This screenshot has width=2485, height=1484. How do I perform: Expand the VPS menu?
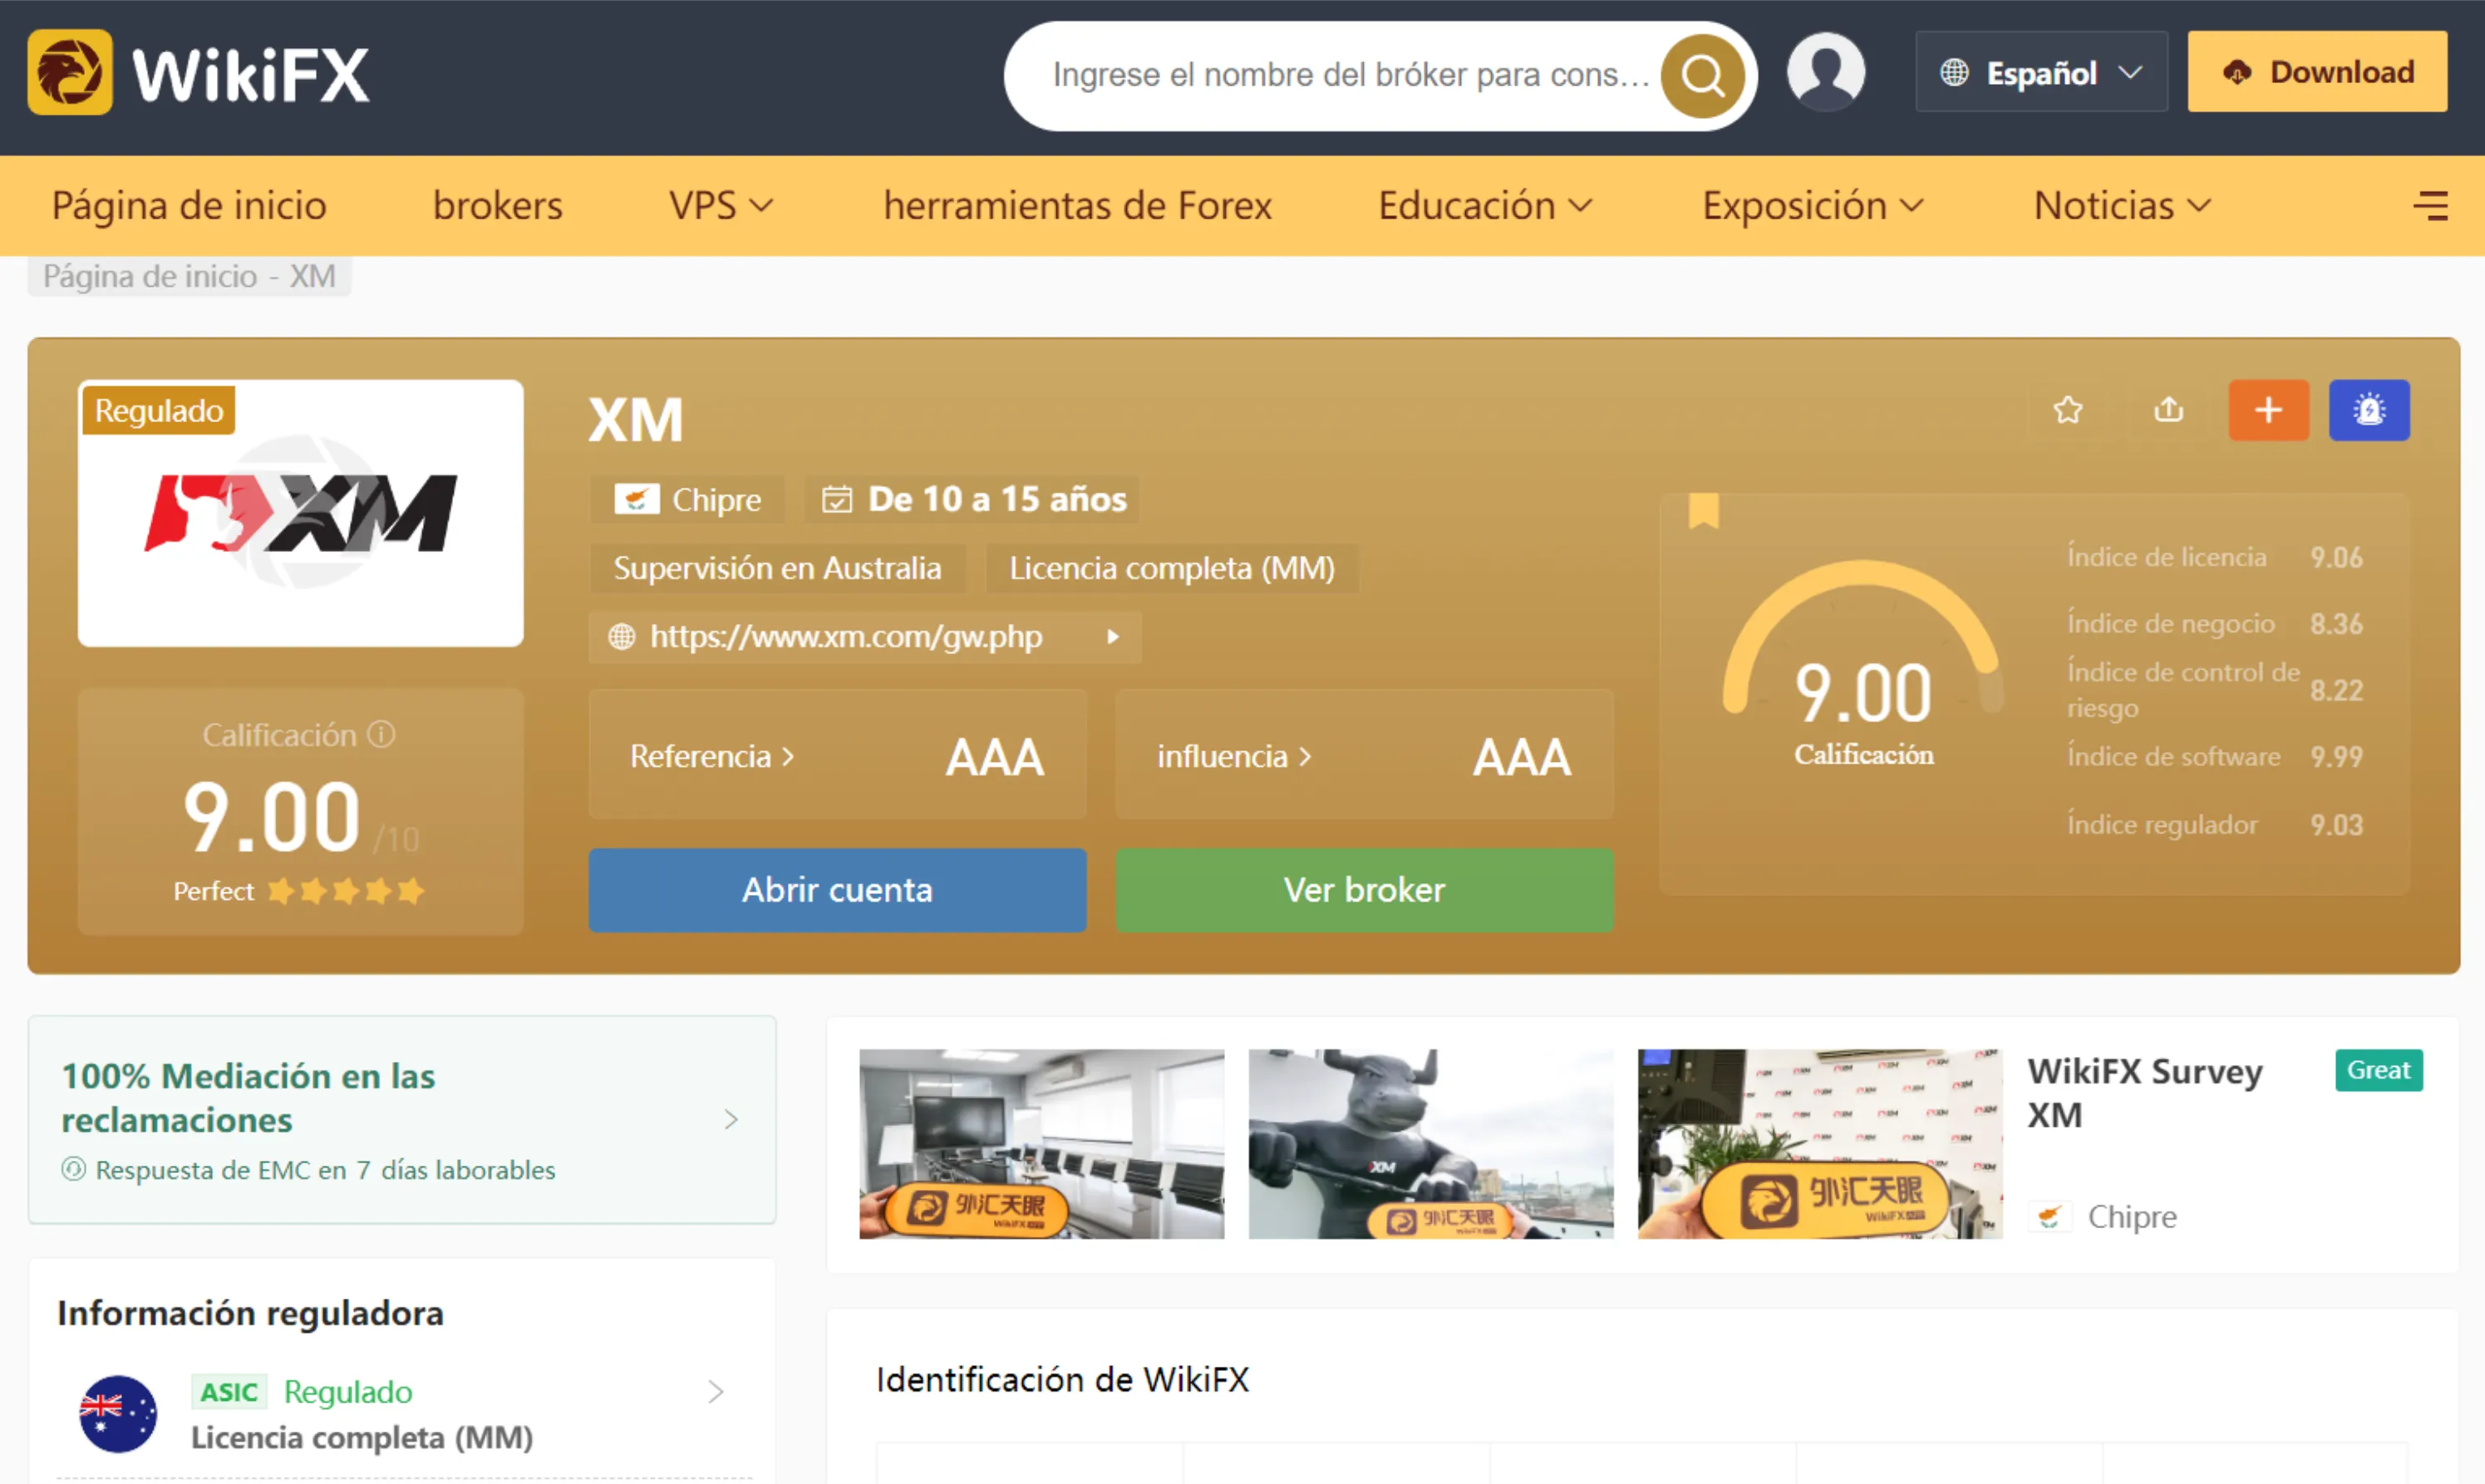721,206
